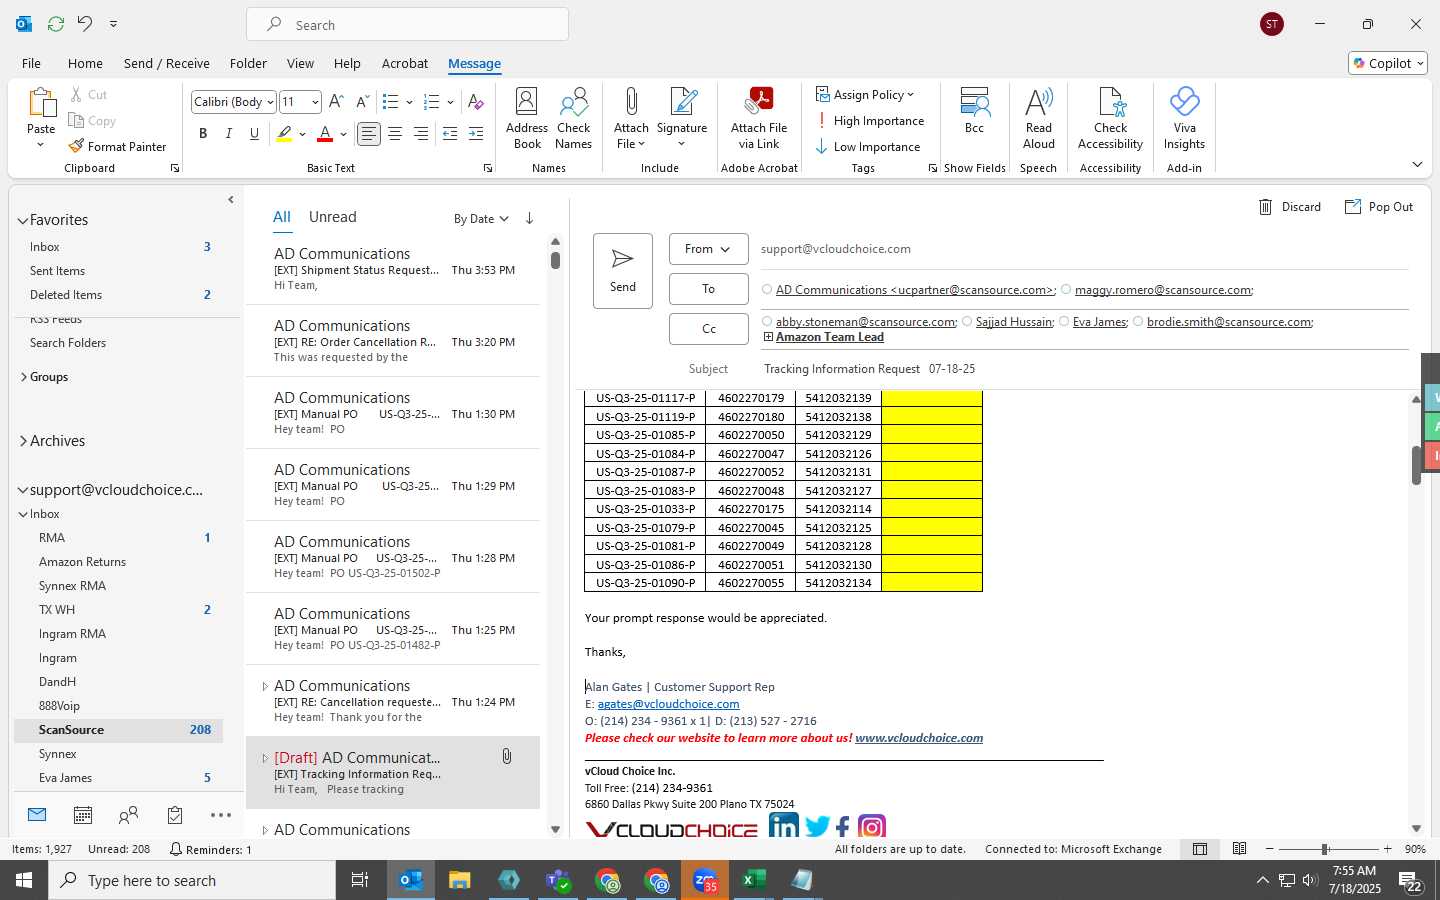Apply Bold formatting
The image size is (1440, 900).
coord(203,133)
